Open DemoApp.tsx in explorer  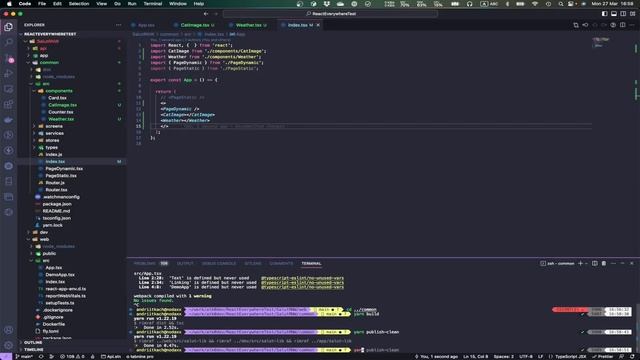click(x=60, y=275)
